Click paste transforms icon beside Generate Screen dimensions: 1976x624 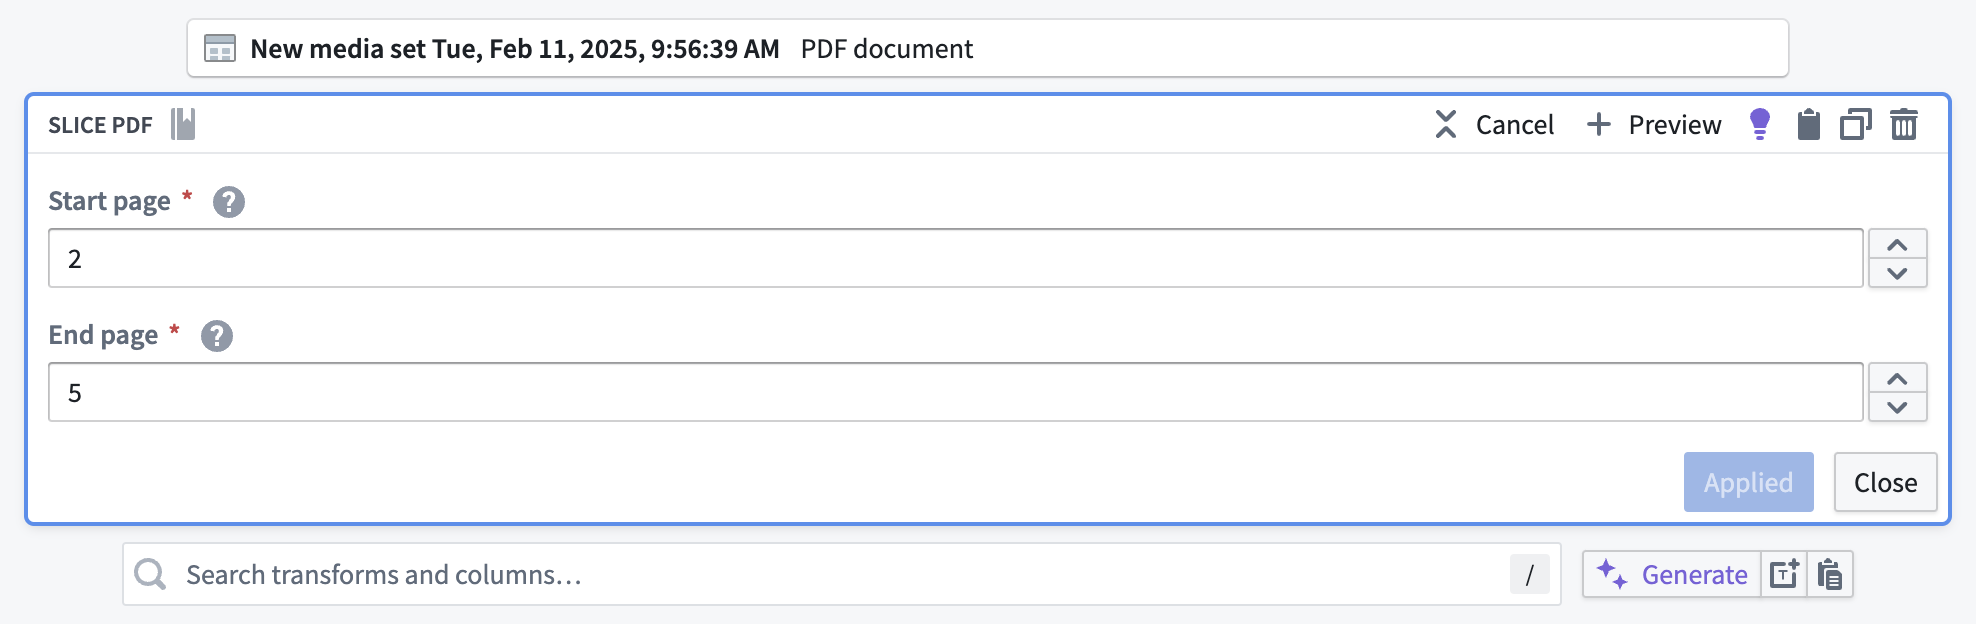tap(1830, 574)
